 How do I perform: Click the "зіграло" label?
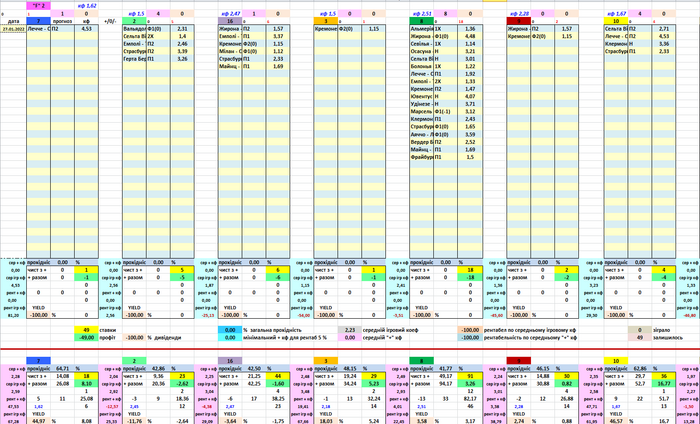point(661,330)
